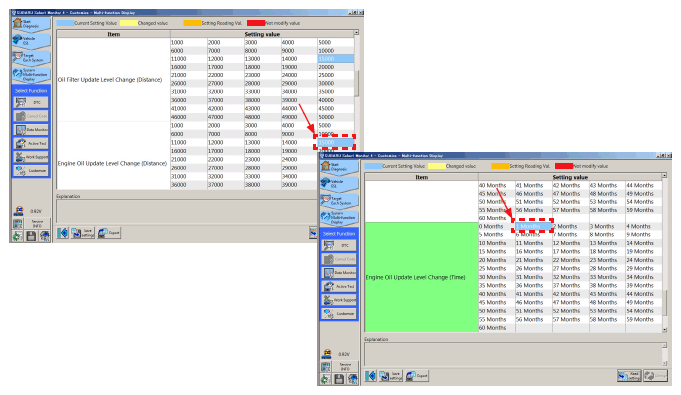Select 36 Months in the Time window
Screen dimensions: 681x395
[x=533, y=285]
